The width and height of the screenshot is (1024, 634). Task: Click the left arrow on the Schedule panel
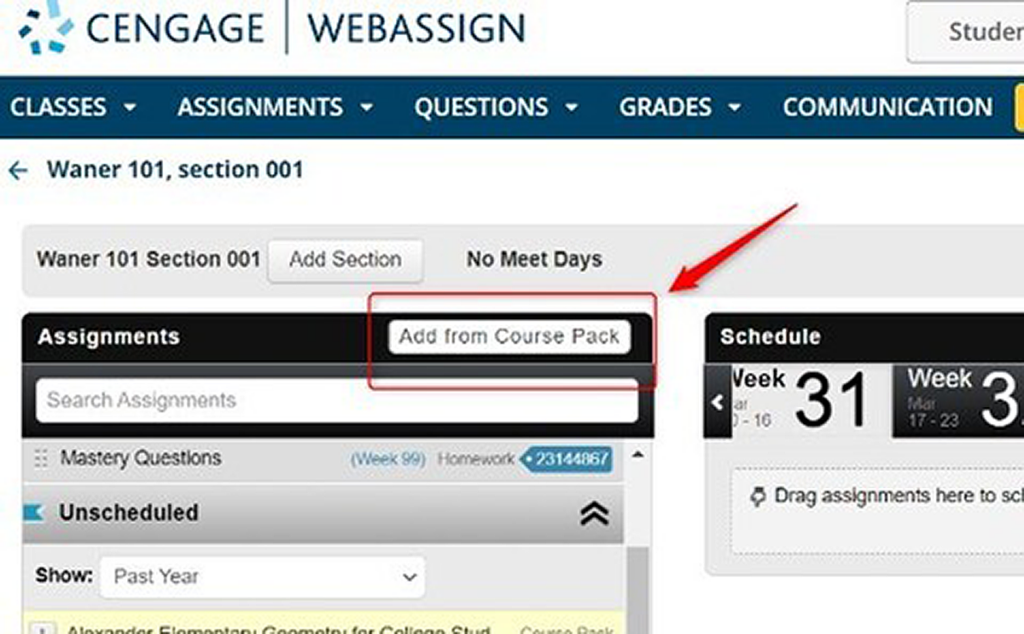(x=716, y=400)
